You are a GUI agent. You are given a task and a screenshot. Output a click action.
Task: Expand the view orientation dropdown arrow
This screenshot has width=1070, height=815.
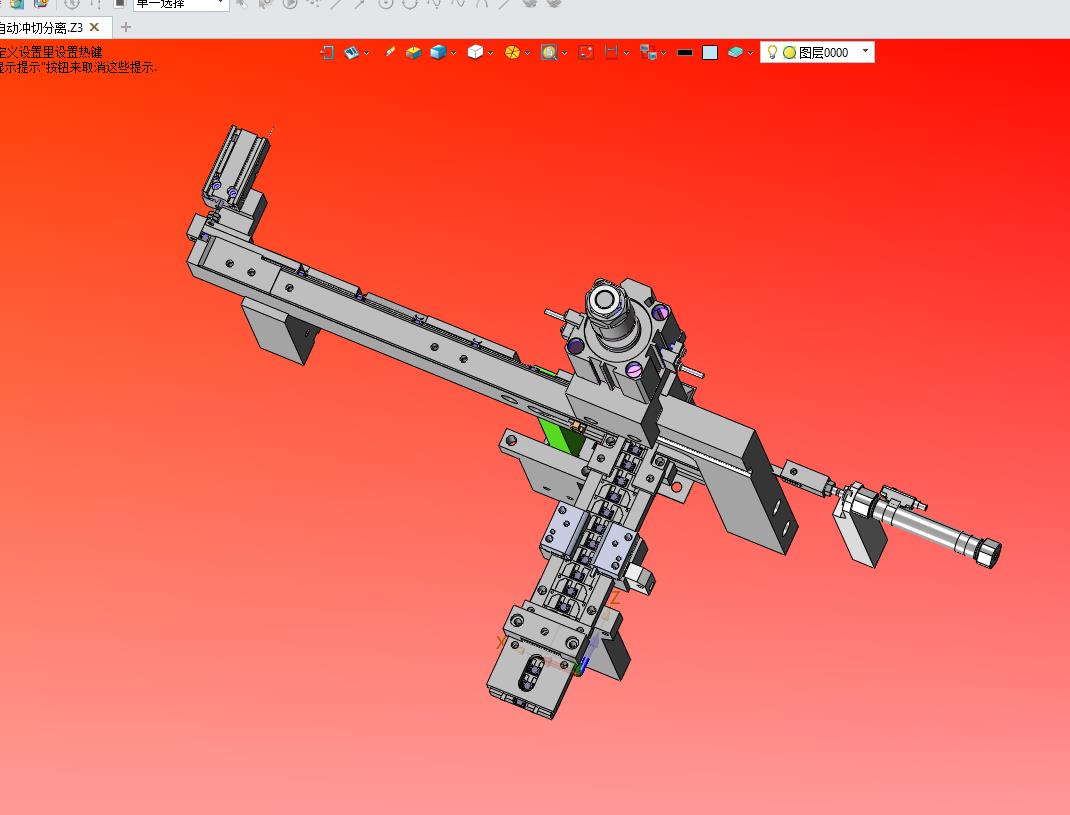point(367,53)
